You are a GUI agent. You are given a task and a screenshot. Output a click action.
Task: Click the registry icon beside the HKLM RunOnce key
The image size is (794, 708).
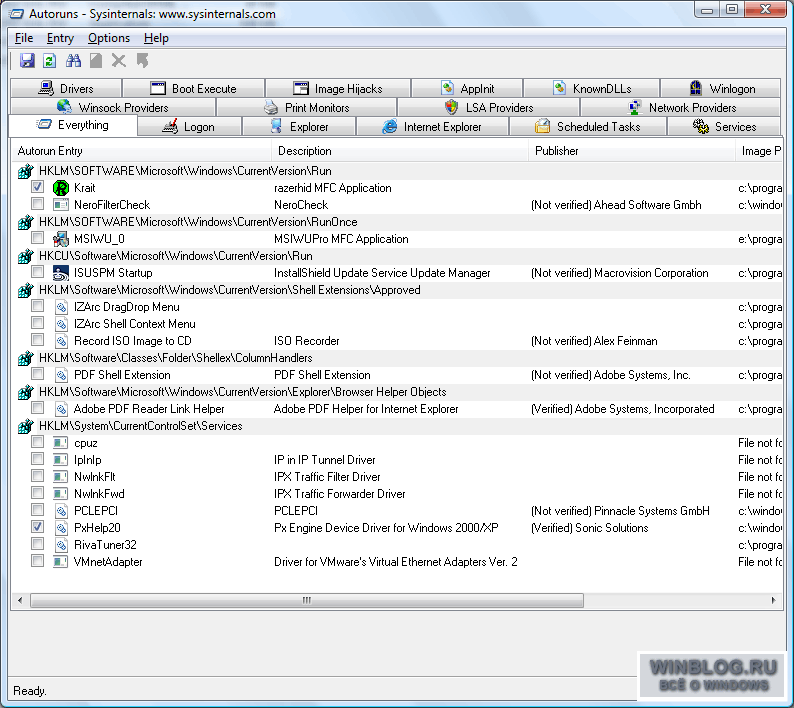click(25, 222)
